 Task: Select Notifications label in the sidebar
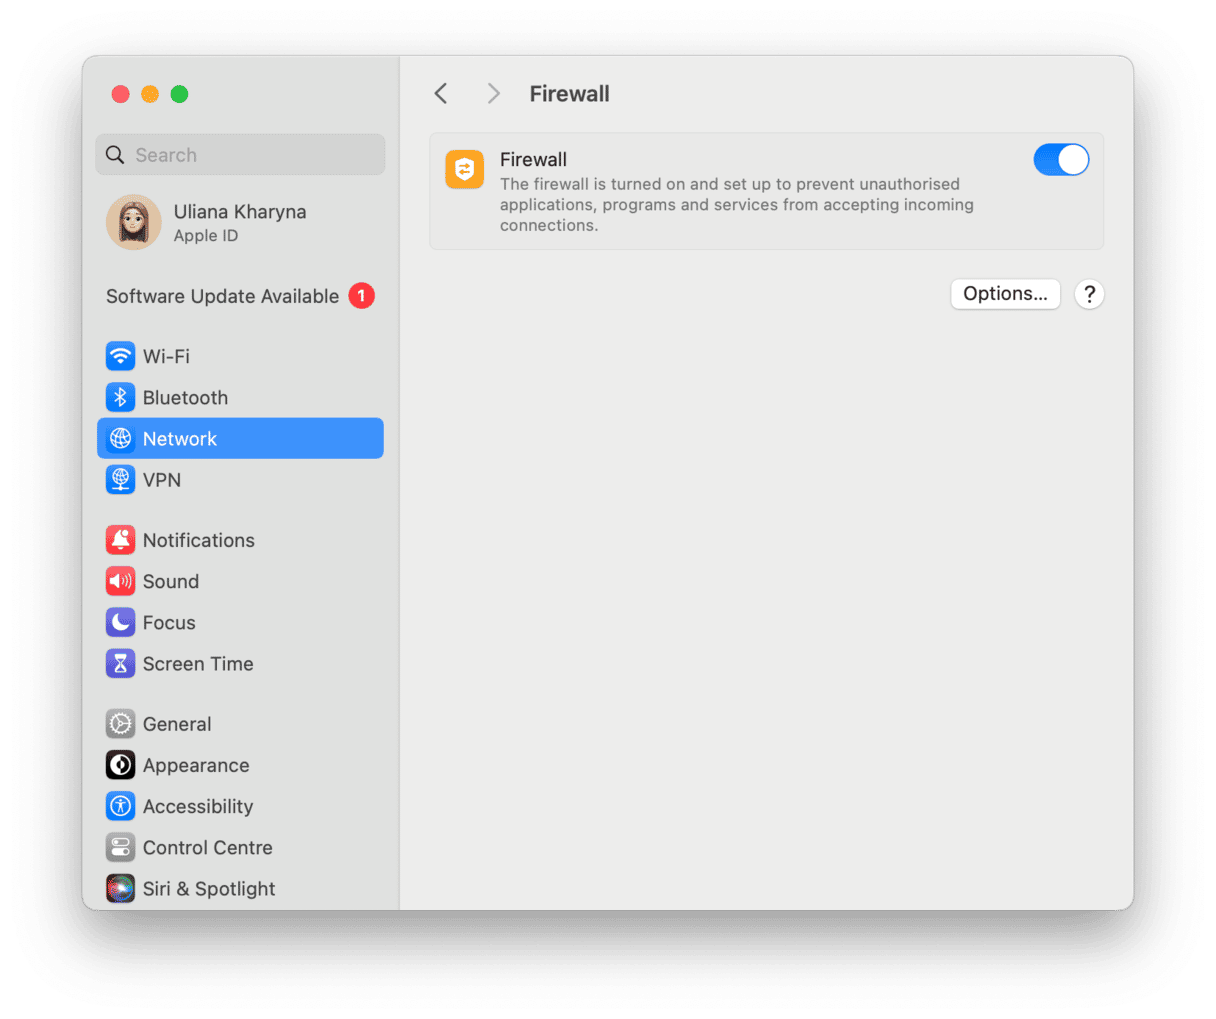(x=199, y=540)
